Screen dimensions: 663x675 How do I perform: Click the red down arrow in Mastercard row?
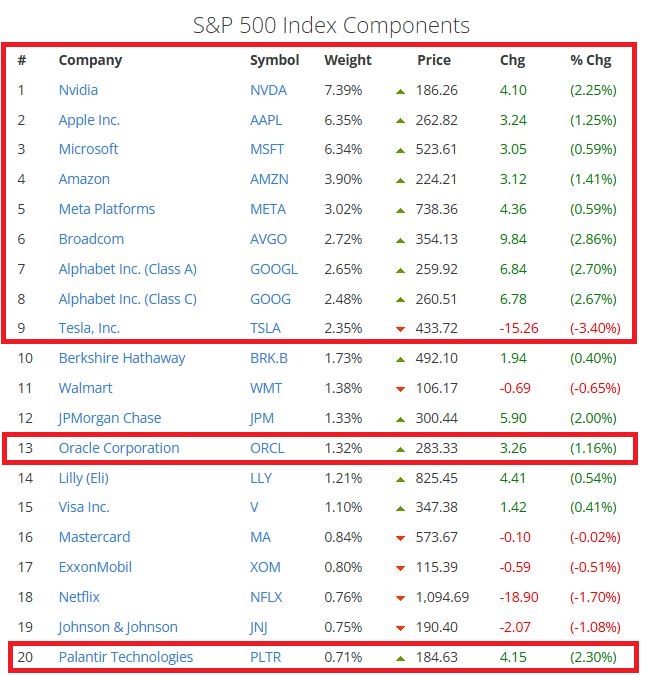pyautogui.click(x=400, y=538)
